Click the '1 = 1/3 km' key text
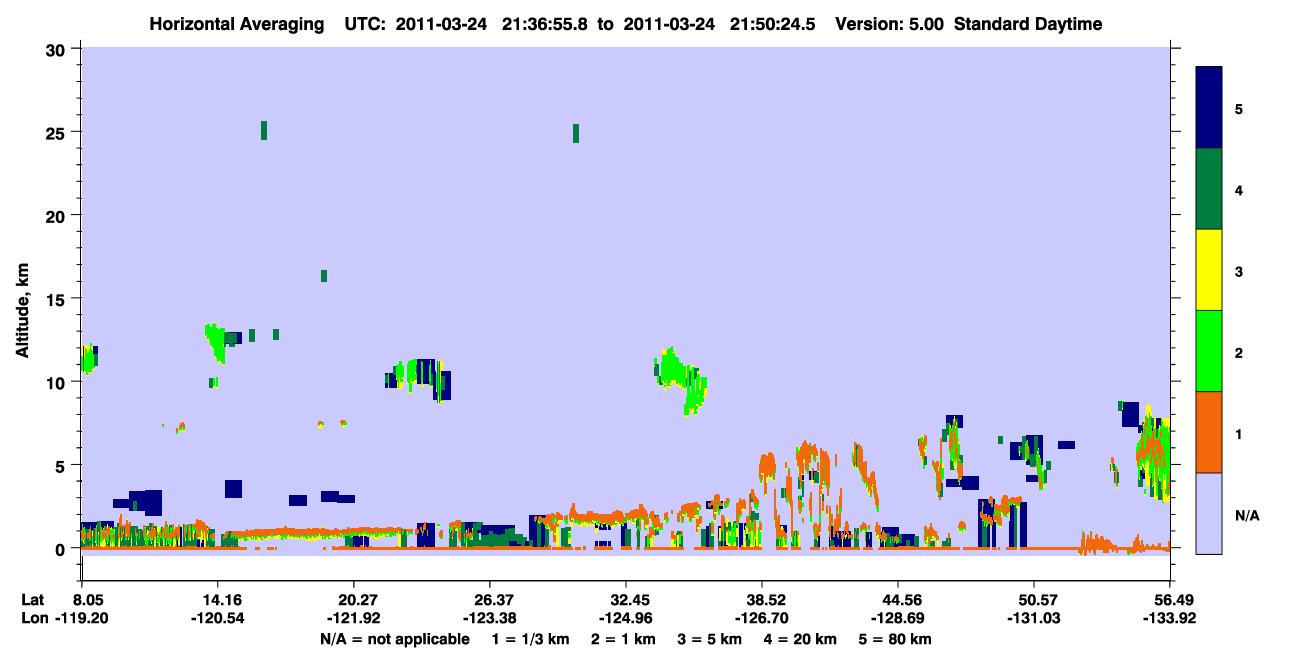This screenshot has height=667, width=1300. point(531,639)
